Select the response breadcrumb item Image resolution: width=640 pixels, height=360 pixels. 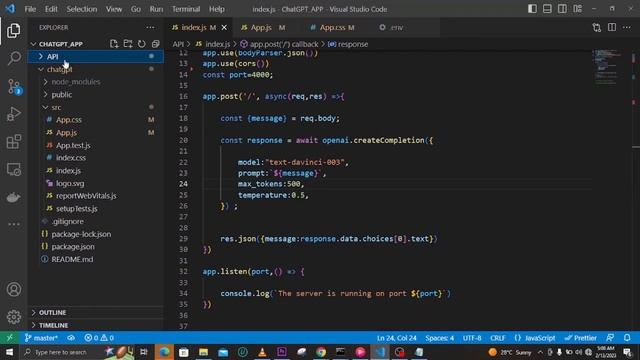348,44
